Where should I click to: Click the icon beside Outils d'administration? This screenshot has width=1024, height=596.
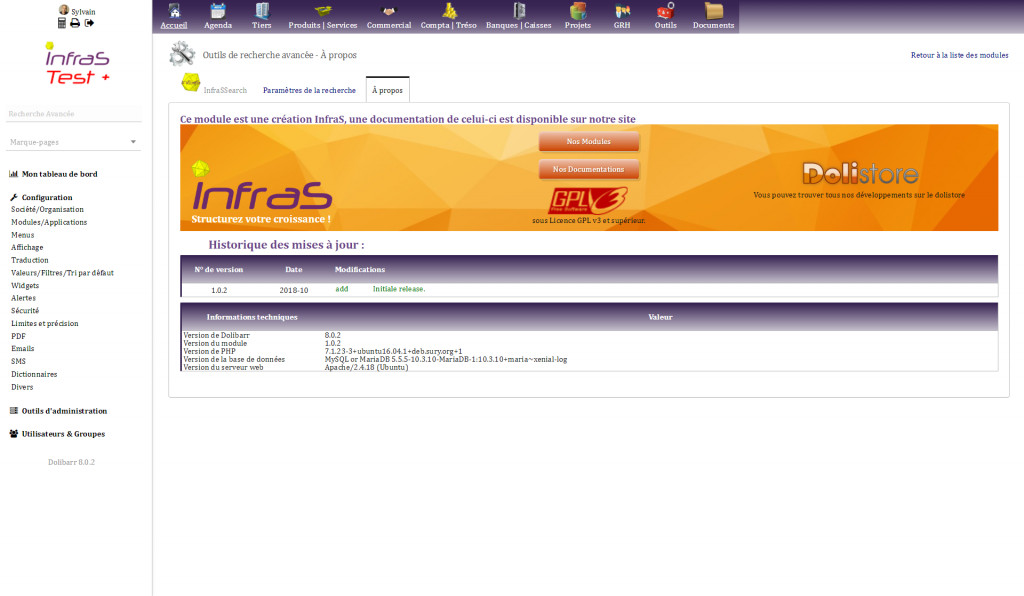pyautogui.click(x=14, y=411)
